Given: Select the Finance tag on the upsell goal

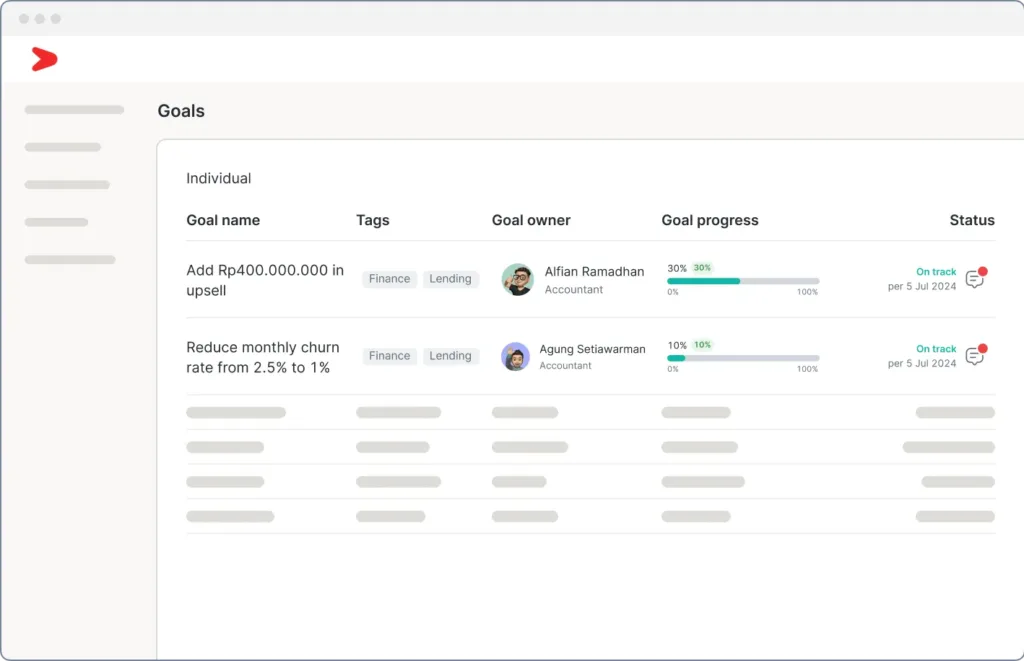Looking at the screenshot, I should [x=389, y=279].
